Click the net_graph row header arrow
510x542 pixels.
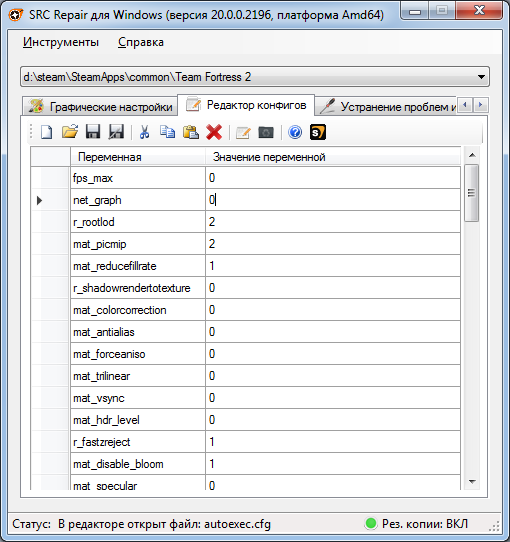point(39,200)
